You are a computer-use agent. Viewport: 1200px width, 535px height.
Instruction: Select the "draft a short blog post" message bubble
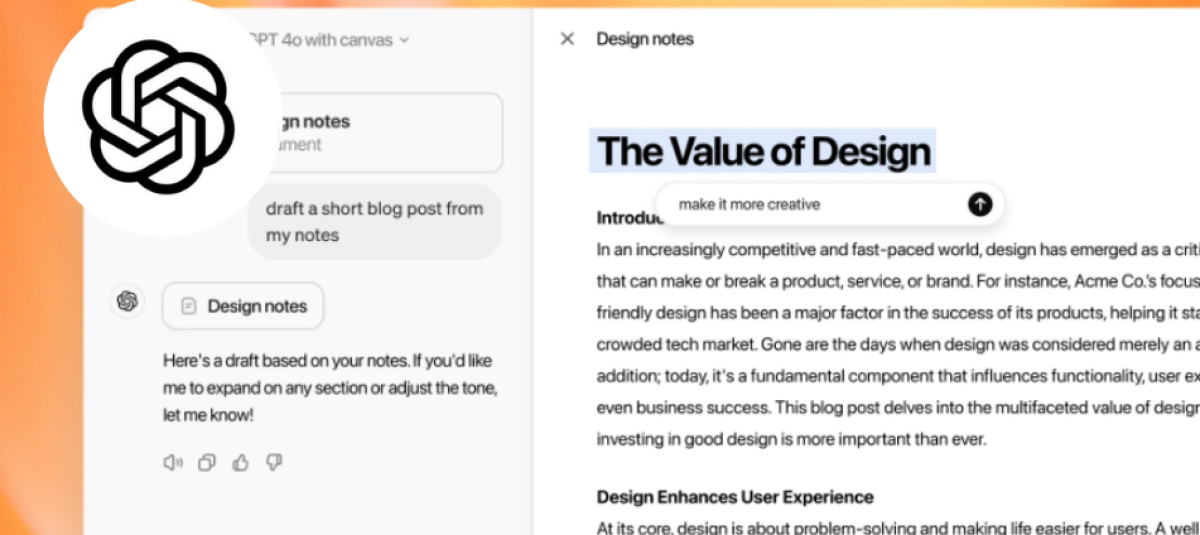pos(374,222)
